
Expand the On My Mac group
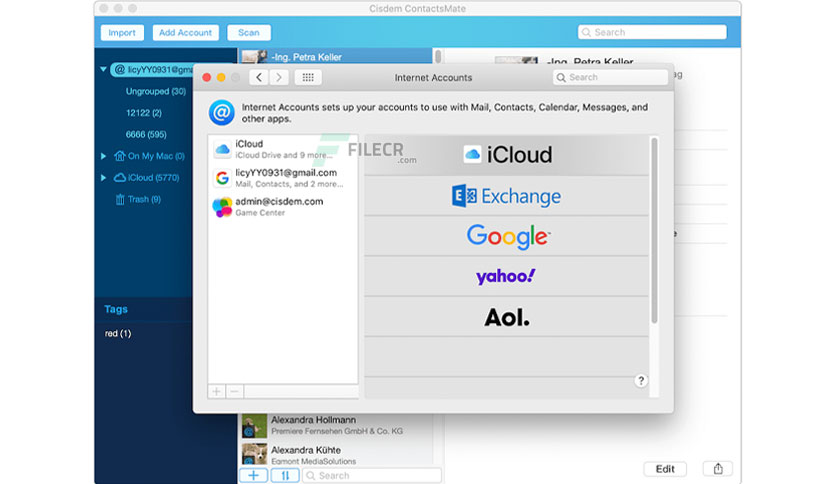(103, 156)
